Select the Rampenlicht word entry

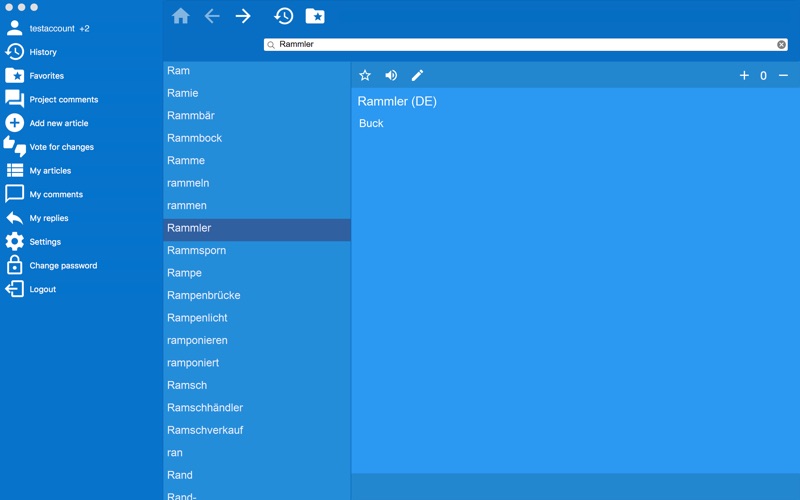pyautogui.click(x=257, y=317)
